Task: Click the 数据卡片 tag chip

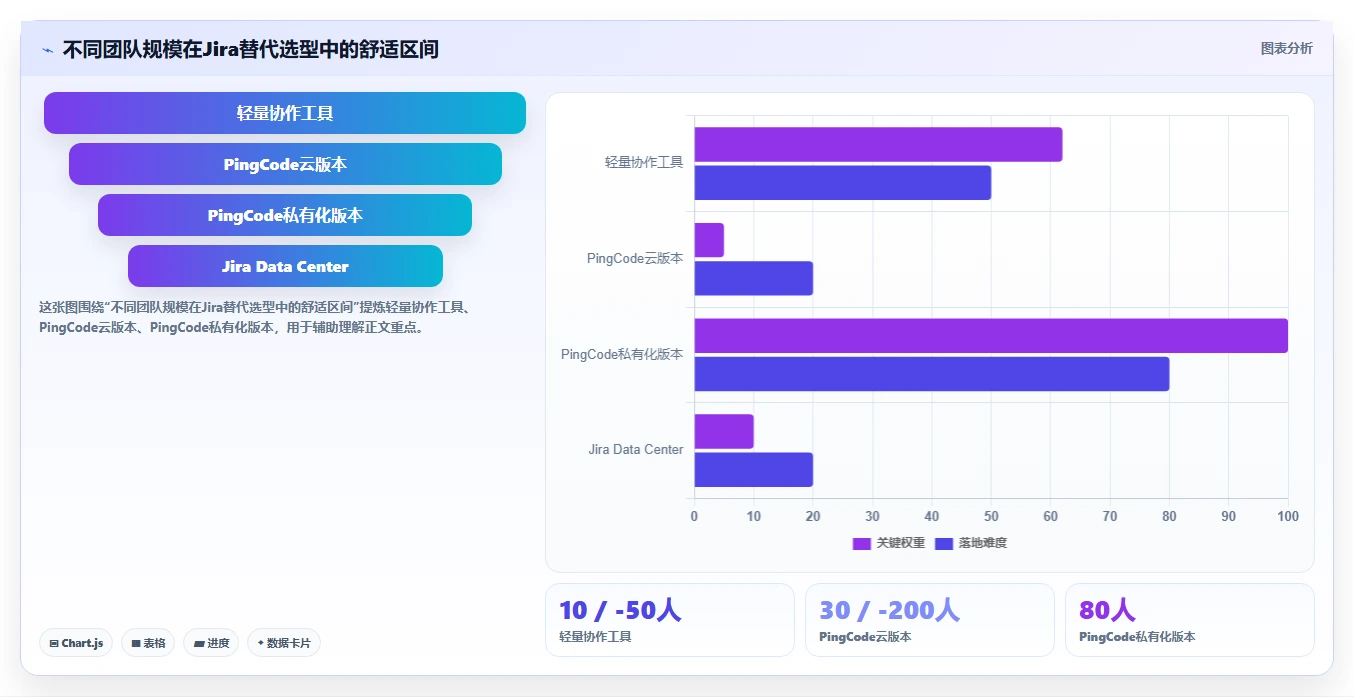Action: 284,643
